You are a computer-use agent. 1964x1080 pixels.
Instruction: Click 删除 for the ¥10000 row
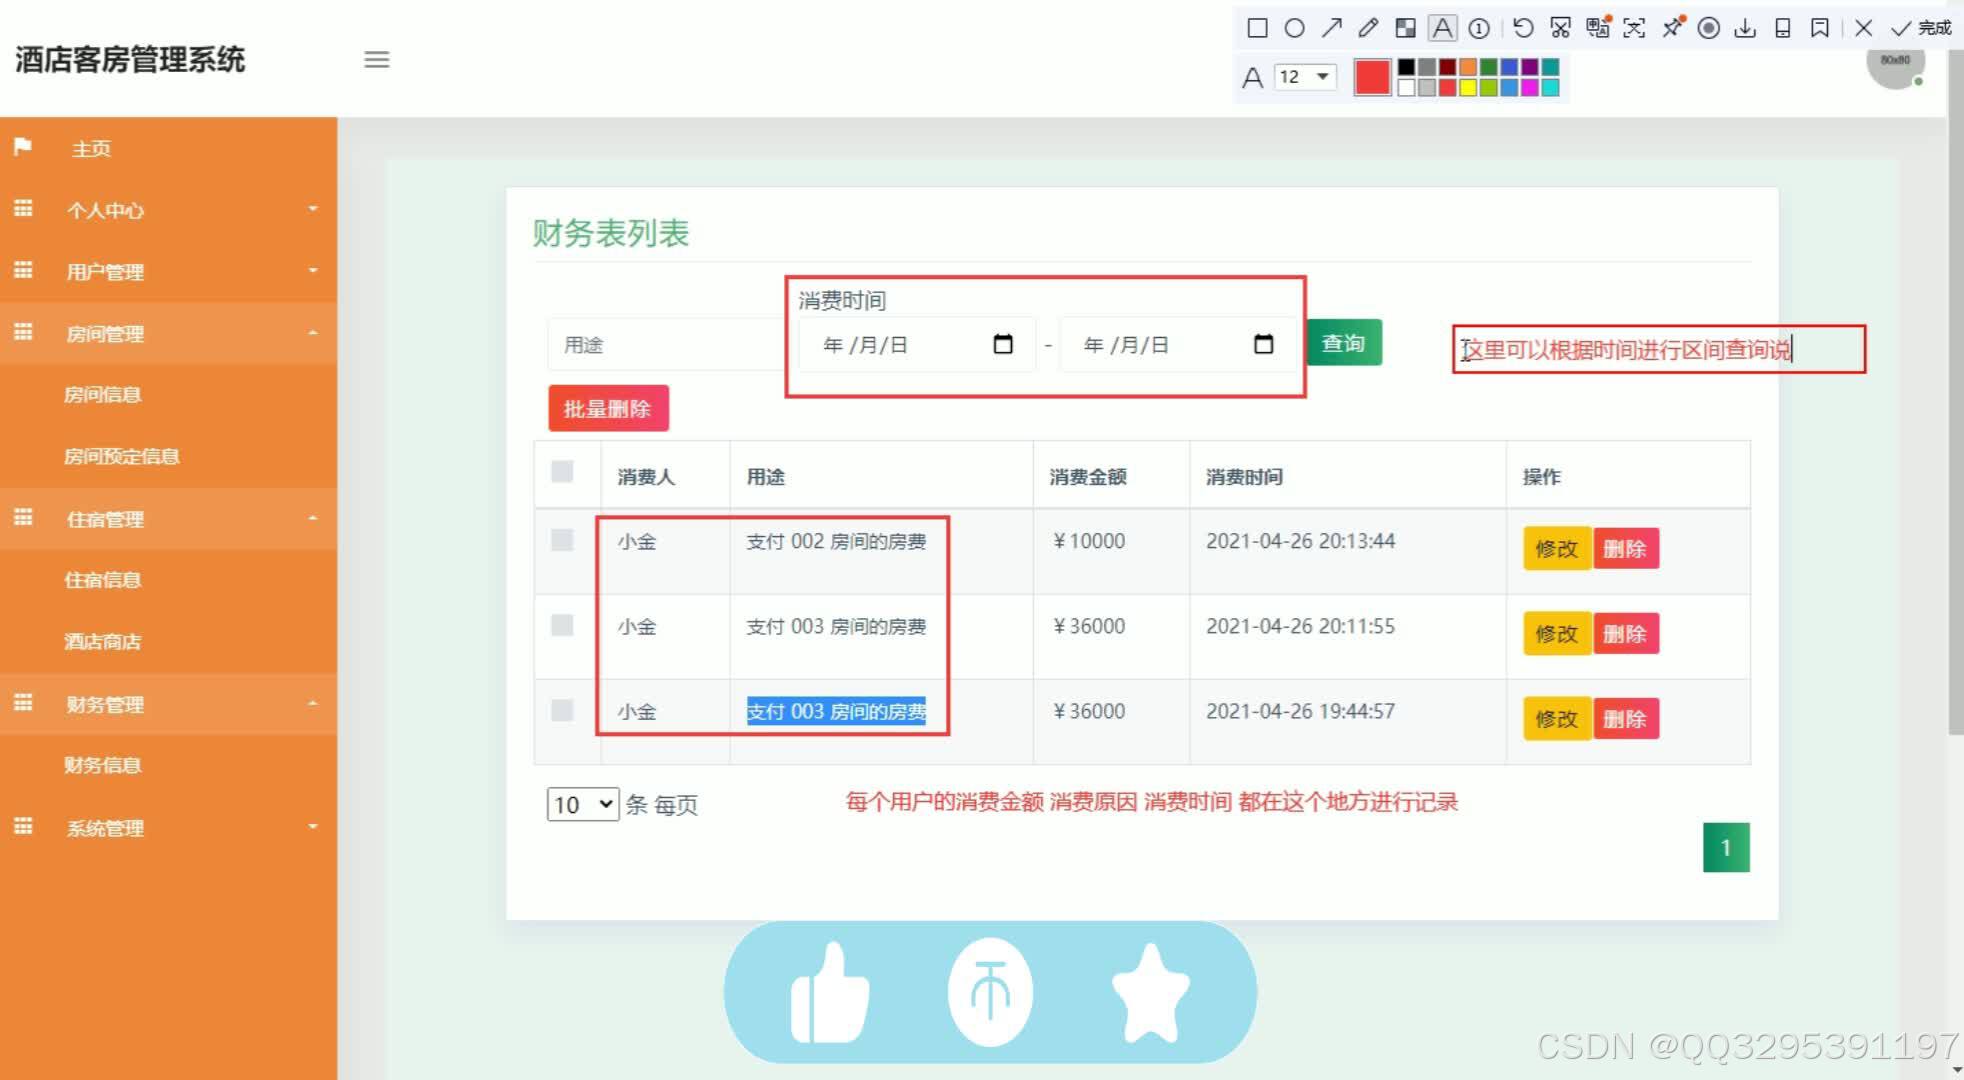click(x=1625, y=548)
